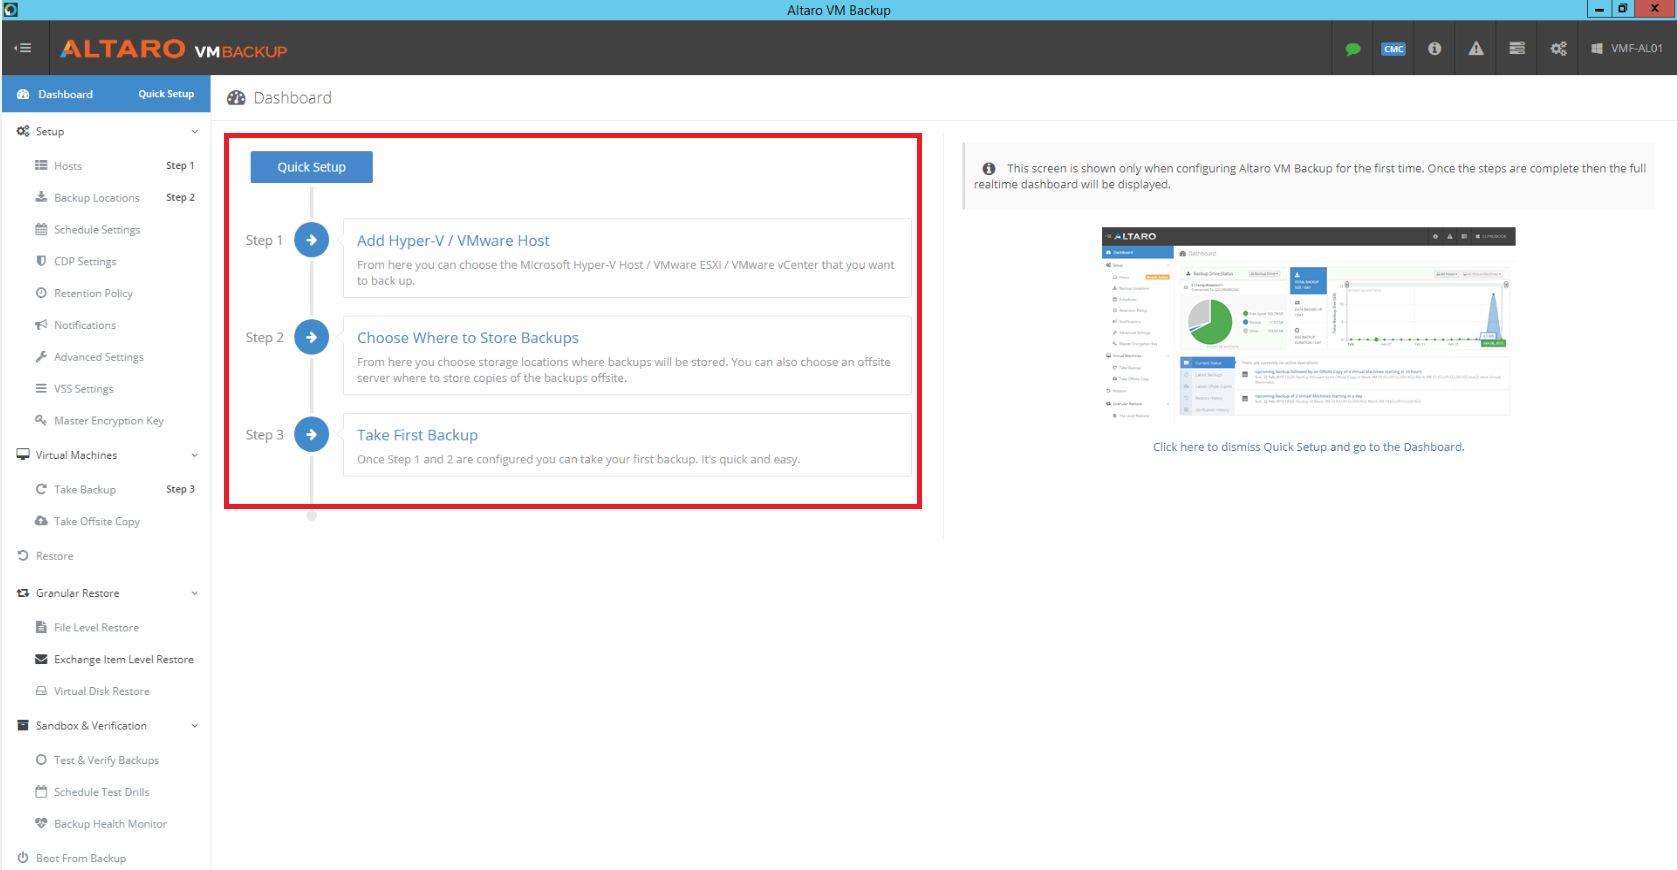
Task: Collapse the Virtual Machines section
Action: [x=194, y=455]
